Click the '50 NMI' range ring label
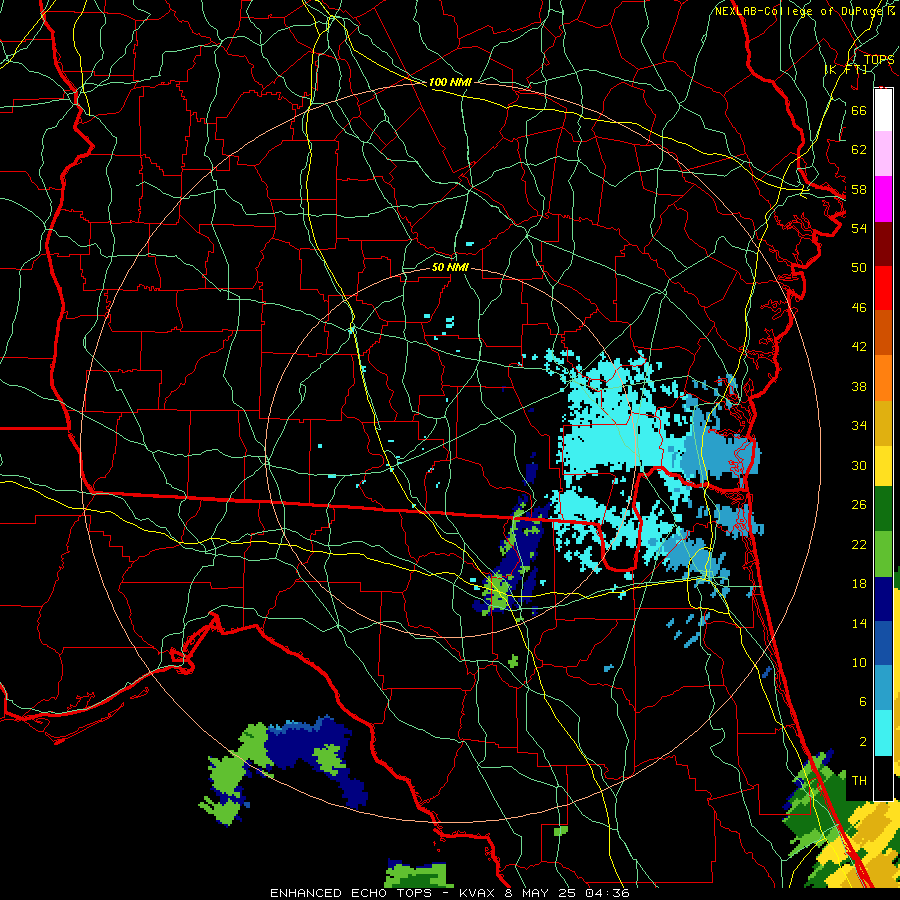This screenshot has height=900, width=900. (450, 267)
